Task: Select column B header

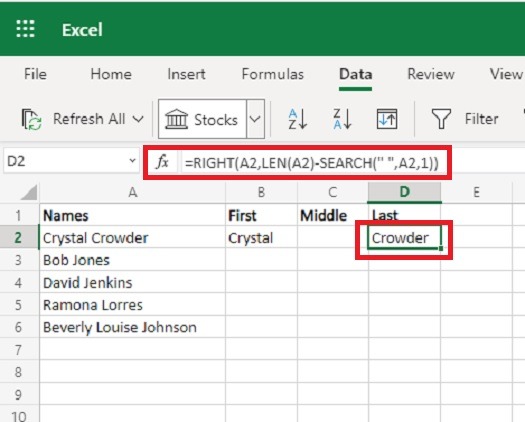Action: click(261, 193)
